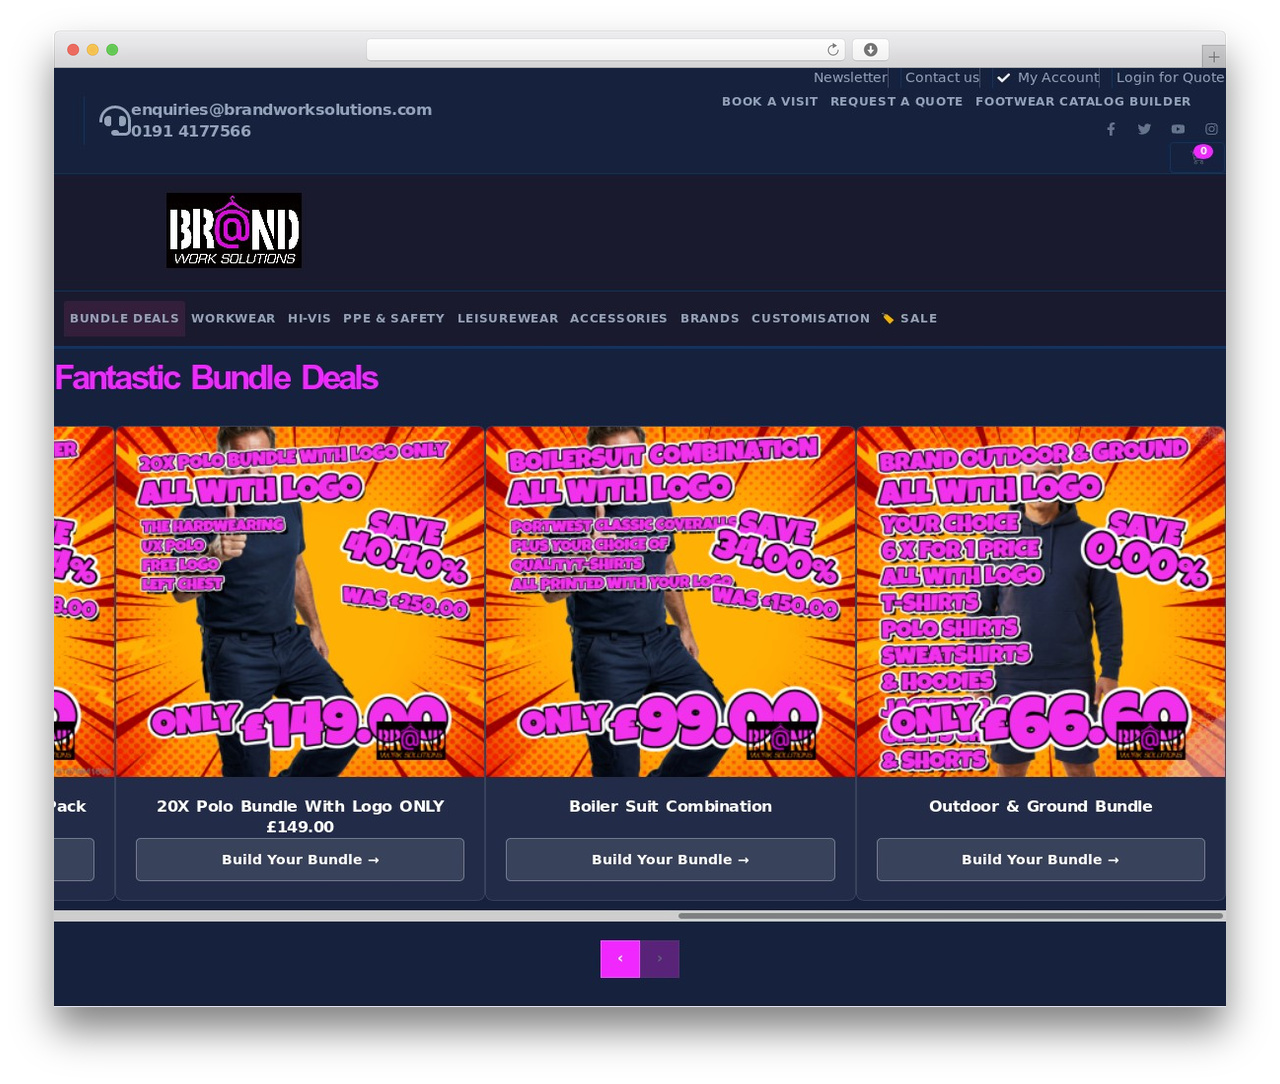This screenshot has width=1280, height=1084.
Task: Open the Brands menu
Action: coord(710,318)
